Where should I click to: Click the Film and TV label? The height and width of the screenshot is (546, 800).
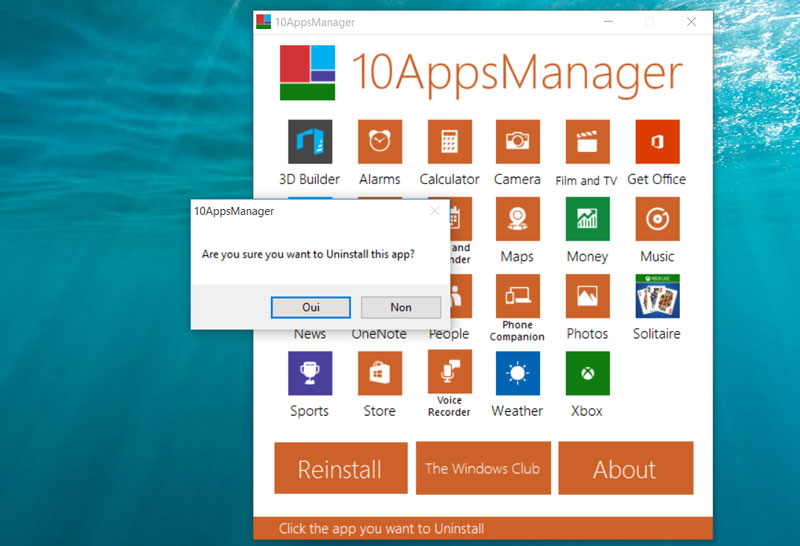tap(586, 181)
